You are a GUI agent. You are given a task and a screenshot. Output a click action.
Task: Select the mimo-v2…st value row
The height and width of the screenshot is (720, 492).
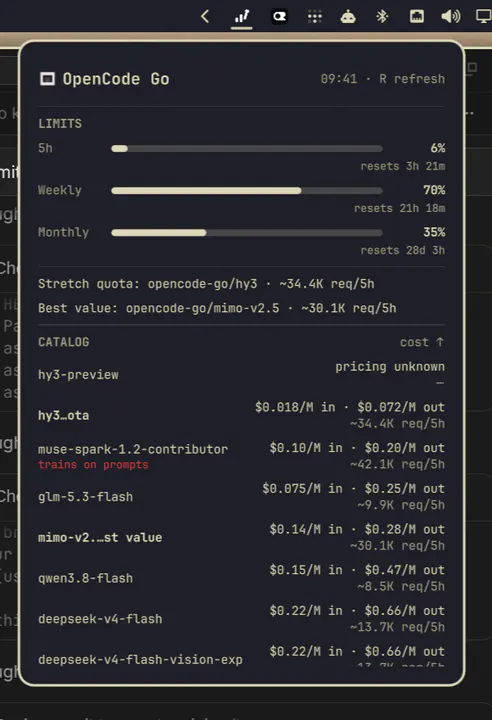coord(242,537)
